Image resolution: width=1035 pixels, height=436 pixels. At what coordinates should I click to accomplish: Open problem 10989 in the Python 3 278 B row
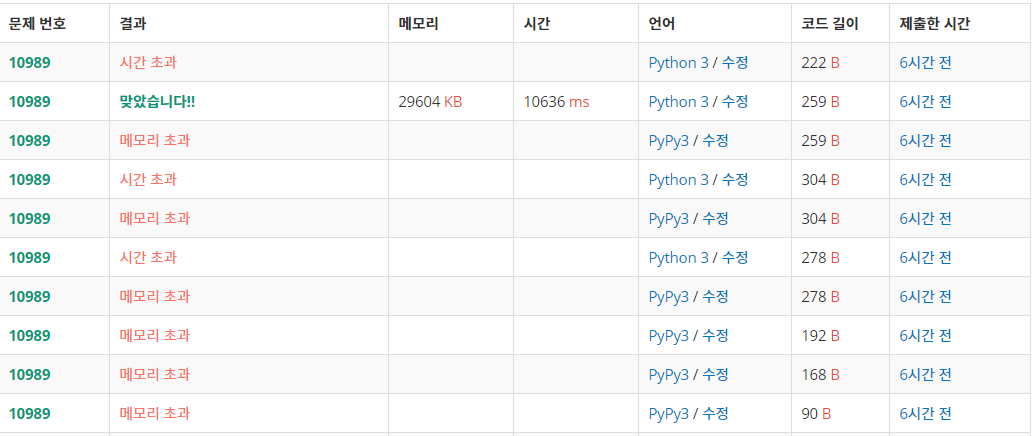point(30,257)
